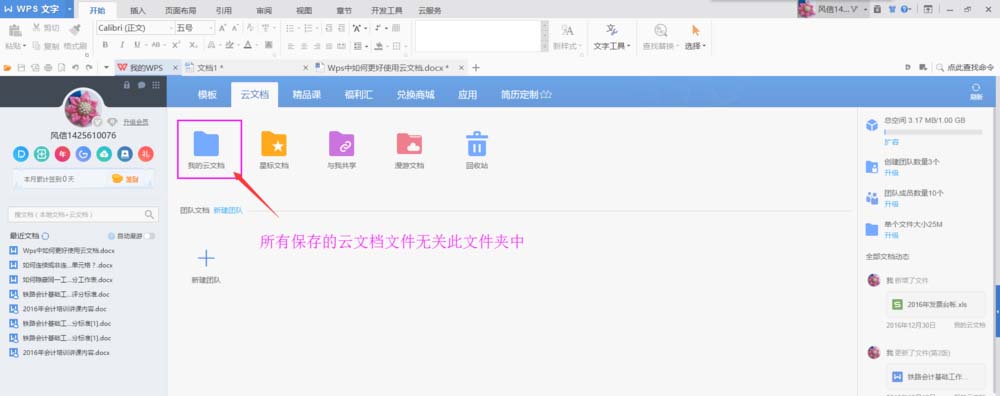Select the 兑换商城 tab in the blue bar

pyautogui.click(x=415, y=94)
